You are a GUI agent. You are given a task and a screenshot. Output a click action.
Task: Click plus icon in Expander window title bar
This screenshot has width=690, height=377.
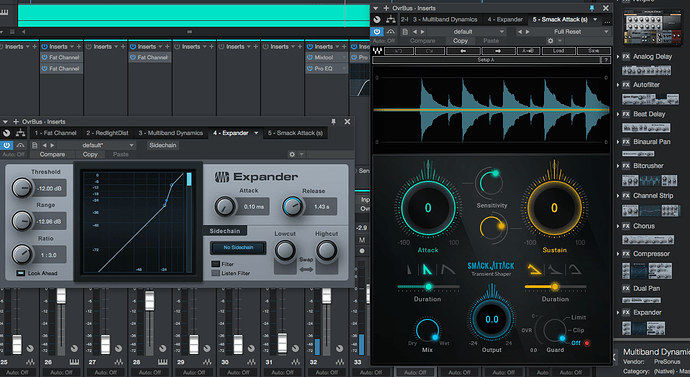pyautogui.click(x=16, y=122)
